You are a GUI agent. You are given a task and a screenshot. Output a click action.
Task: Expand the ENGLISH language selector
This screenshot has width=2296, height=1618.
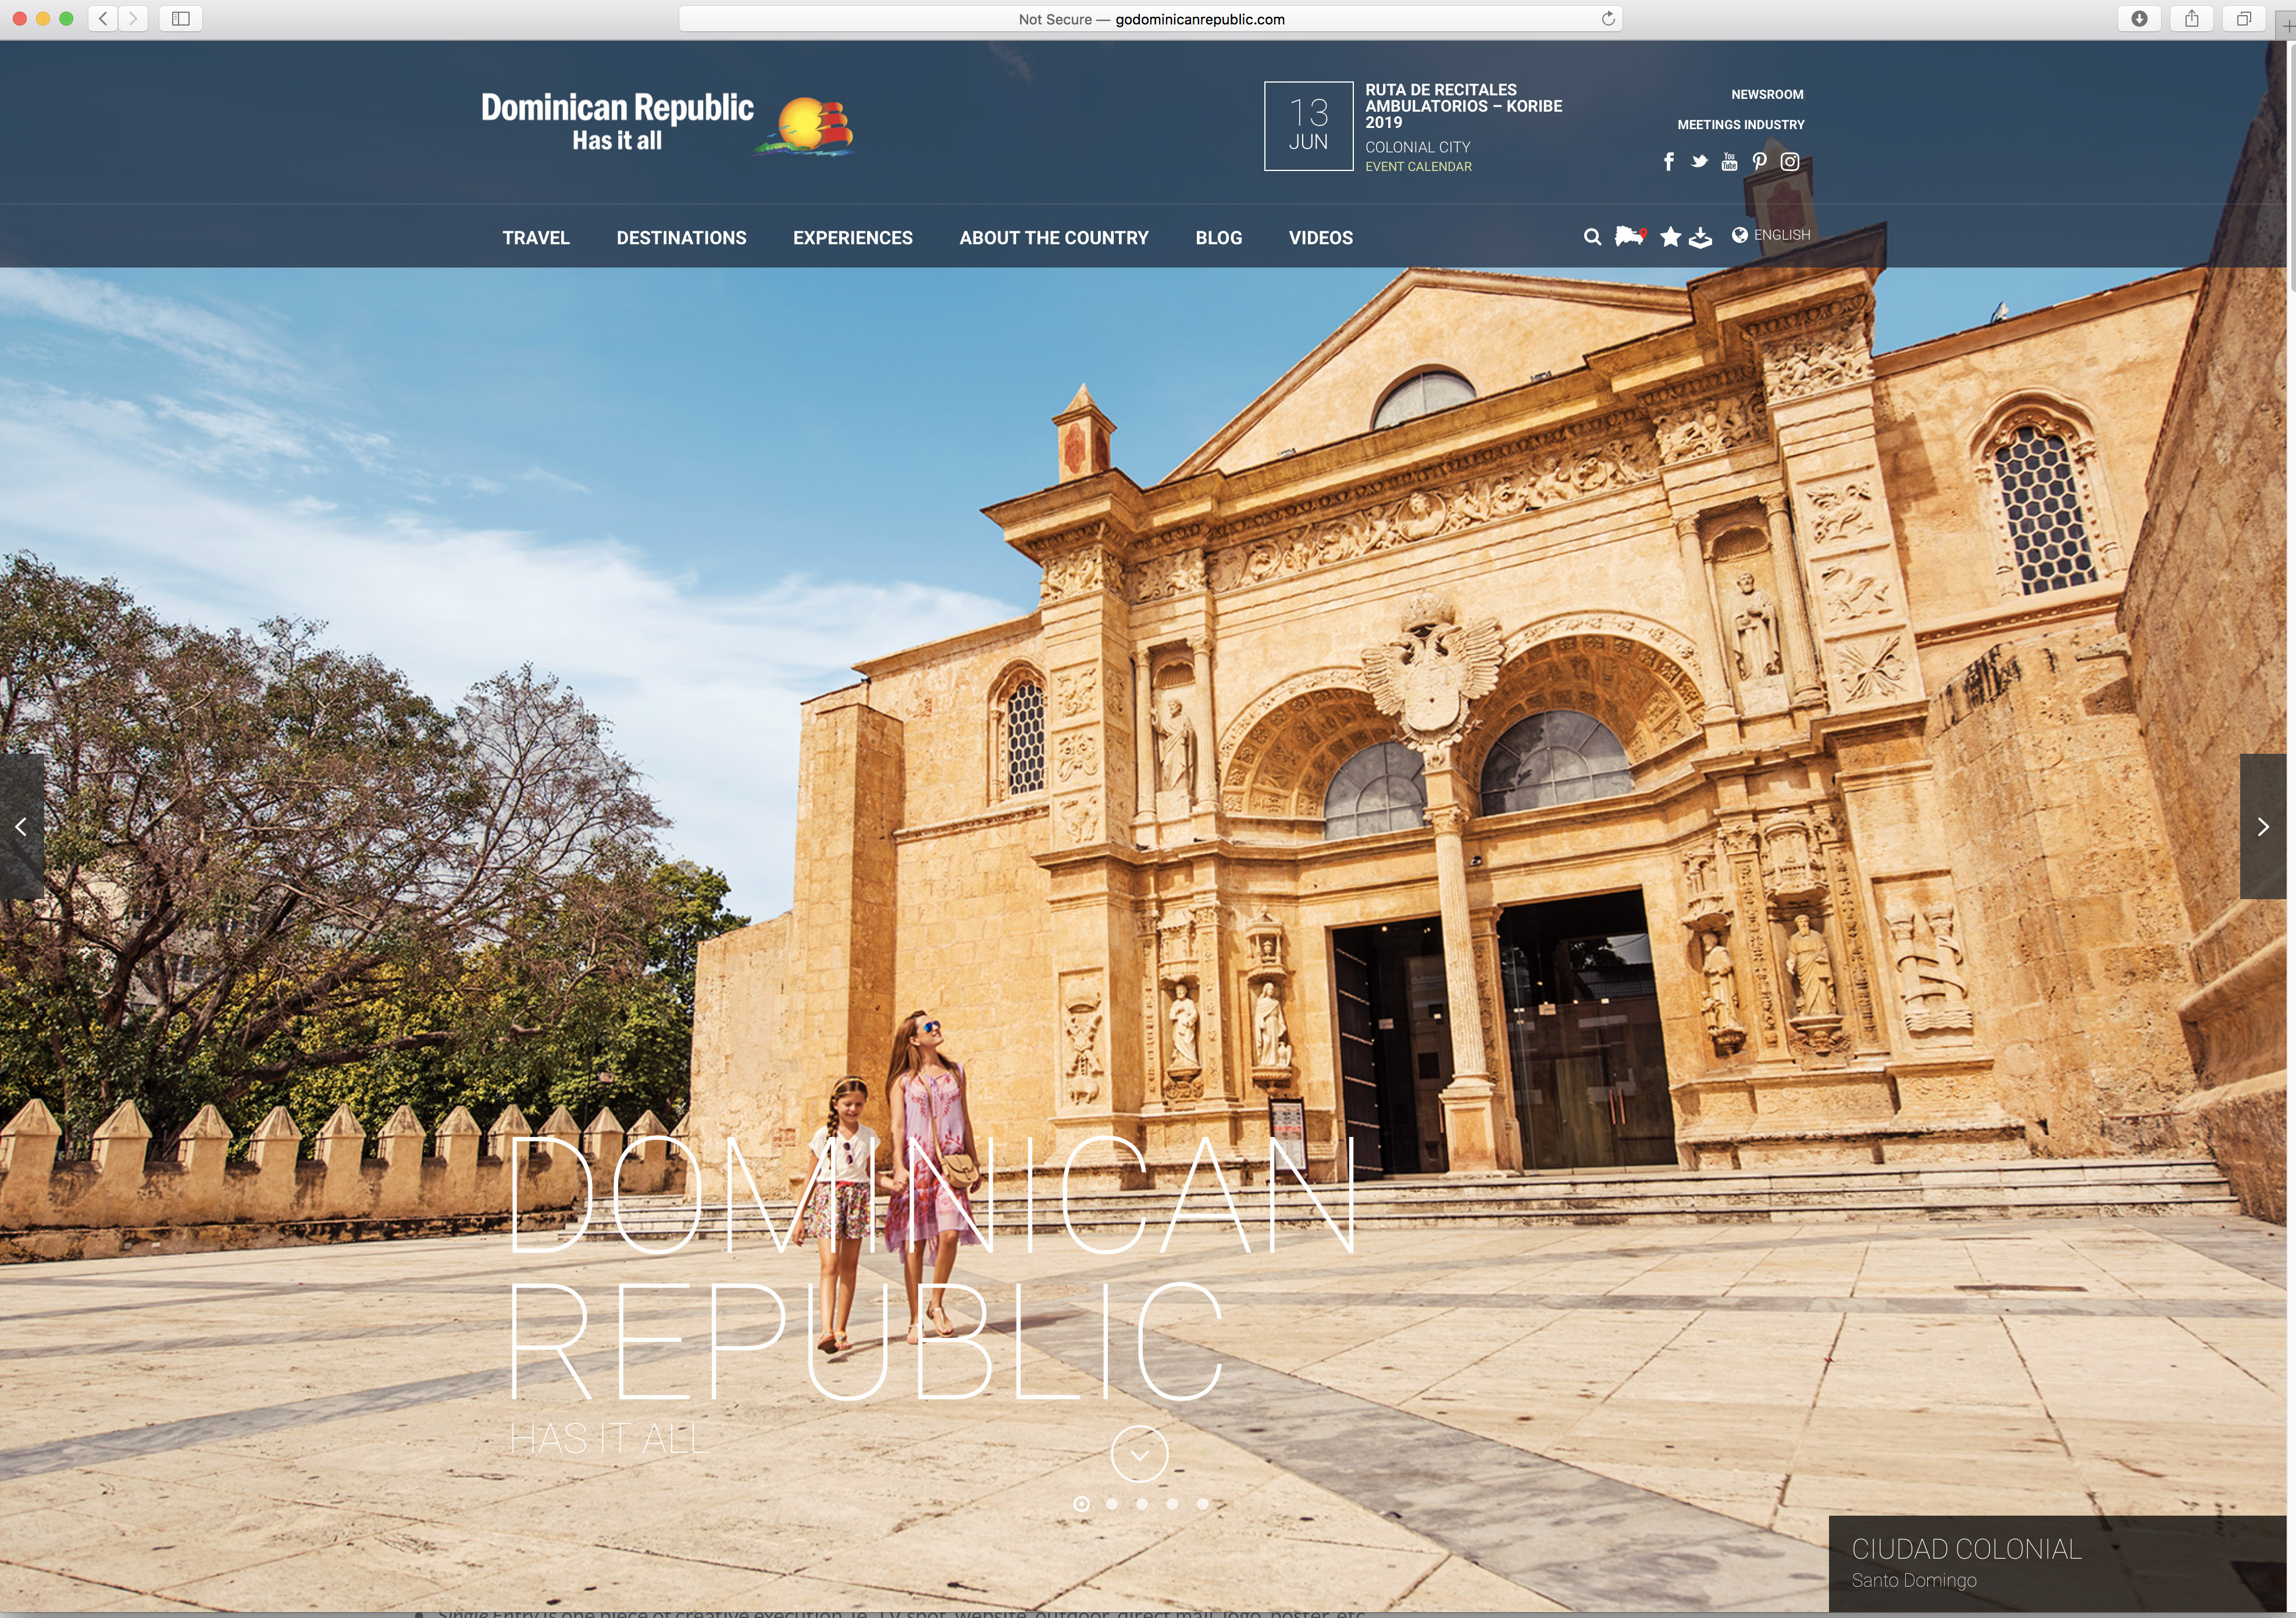pyautogui.click(x=1771, y=235)
